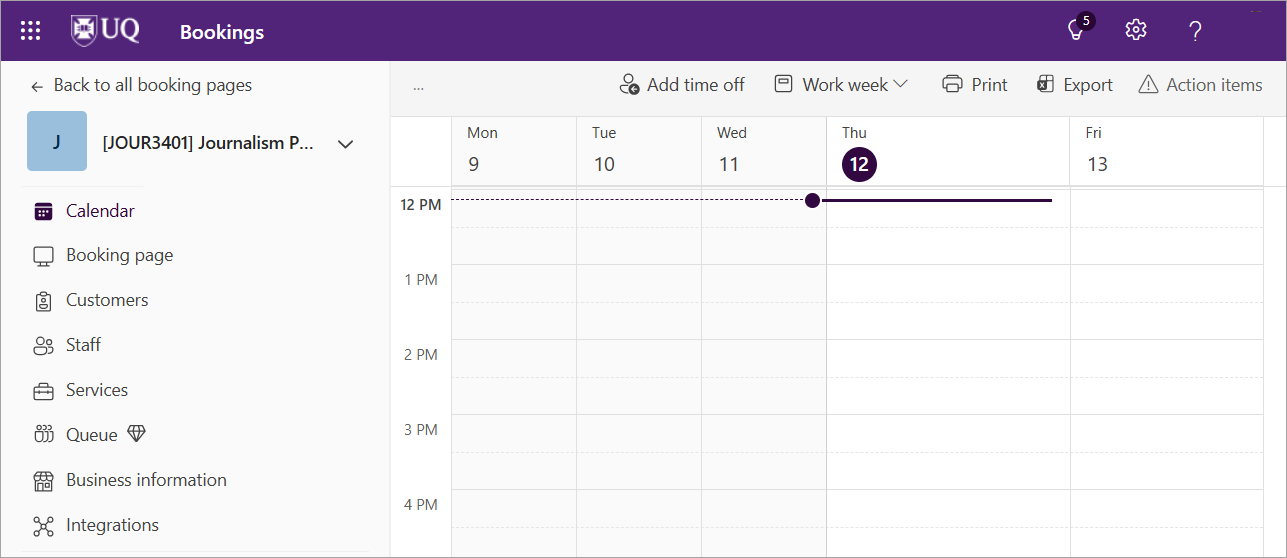Select Calendar in the sidebar
Screen dimensions: 1287x558
(99, 211)
